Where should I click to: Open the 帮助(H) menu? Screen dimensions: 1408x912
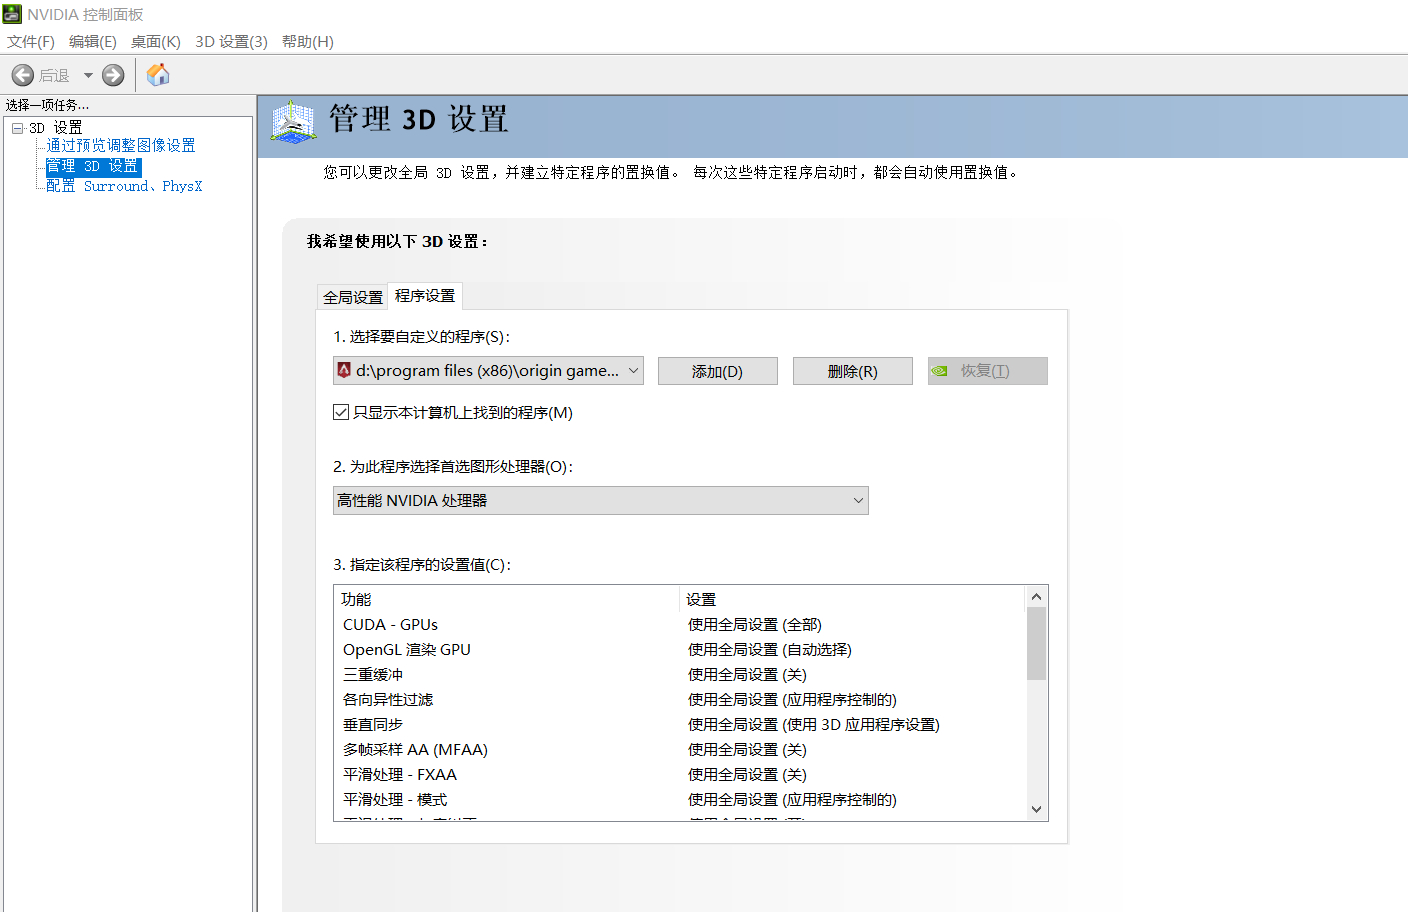click(x=308, y=42)
